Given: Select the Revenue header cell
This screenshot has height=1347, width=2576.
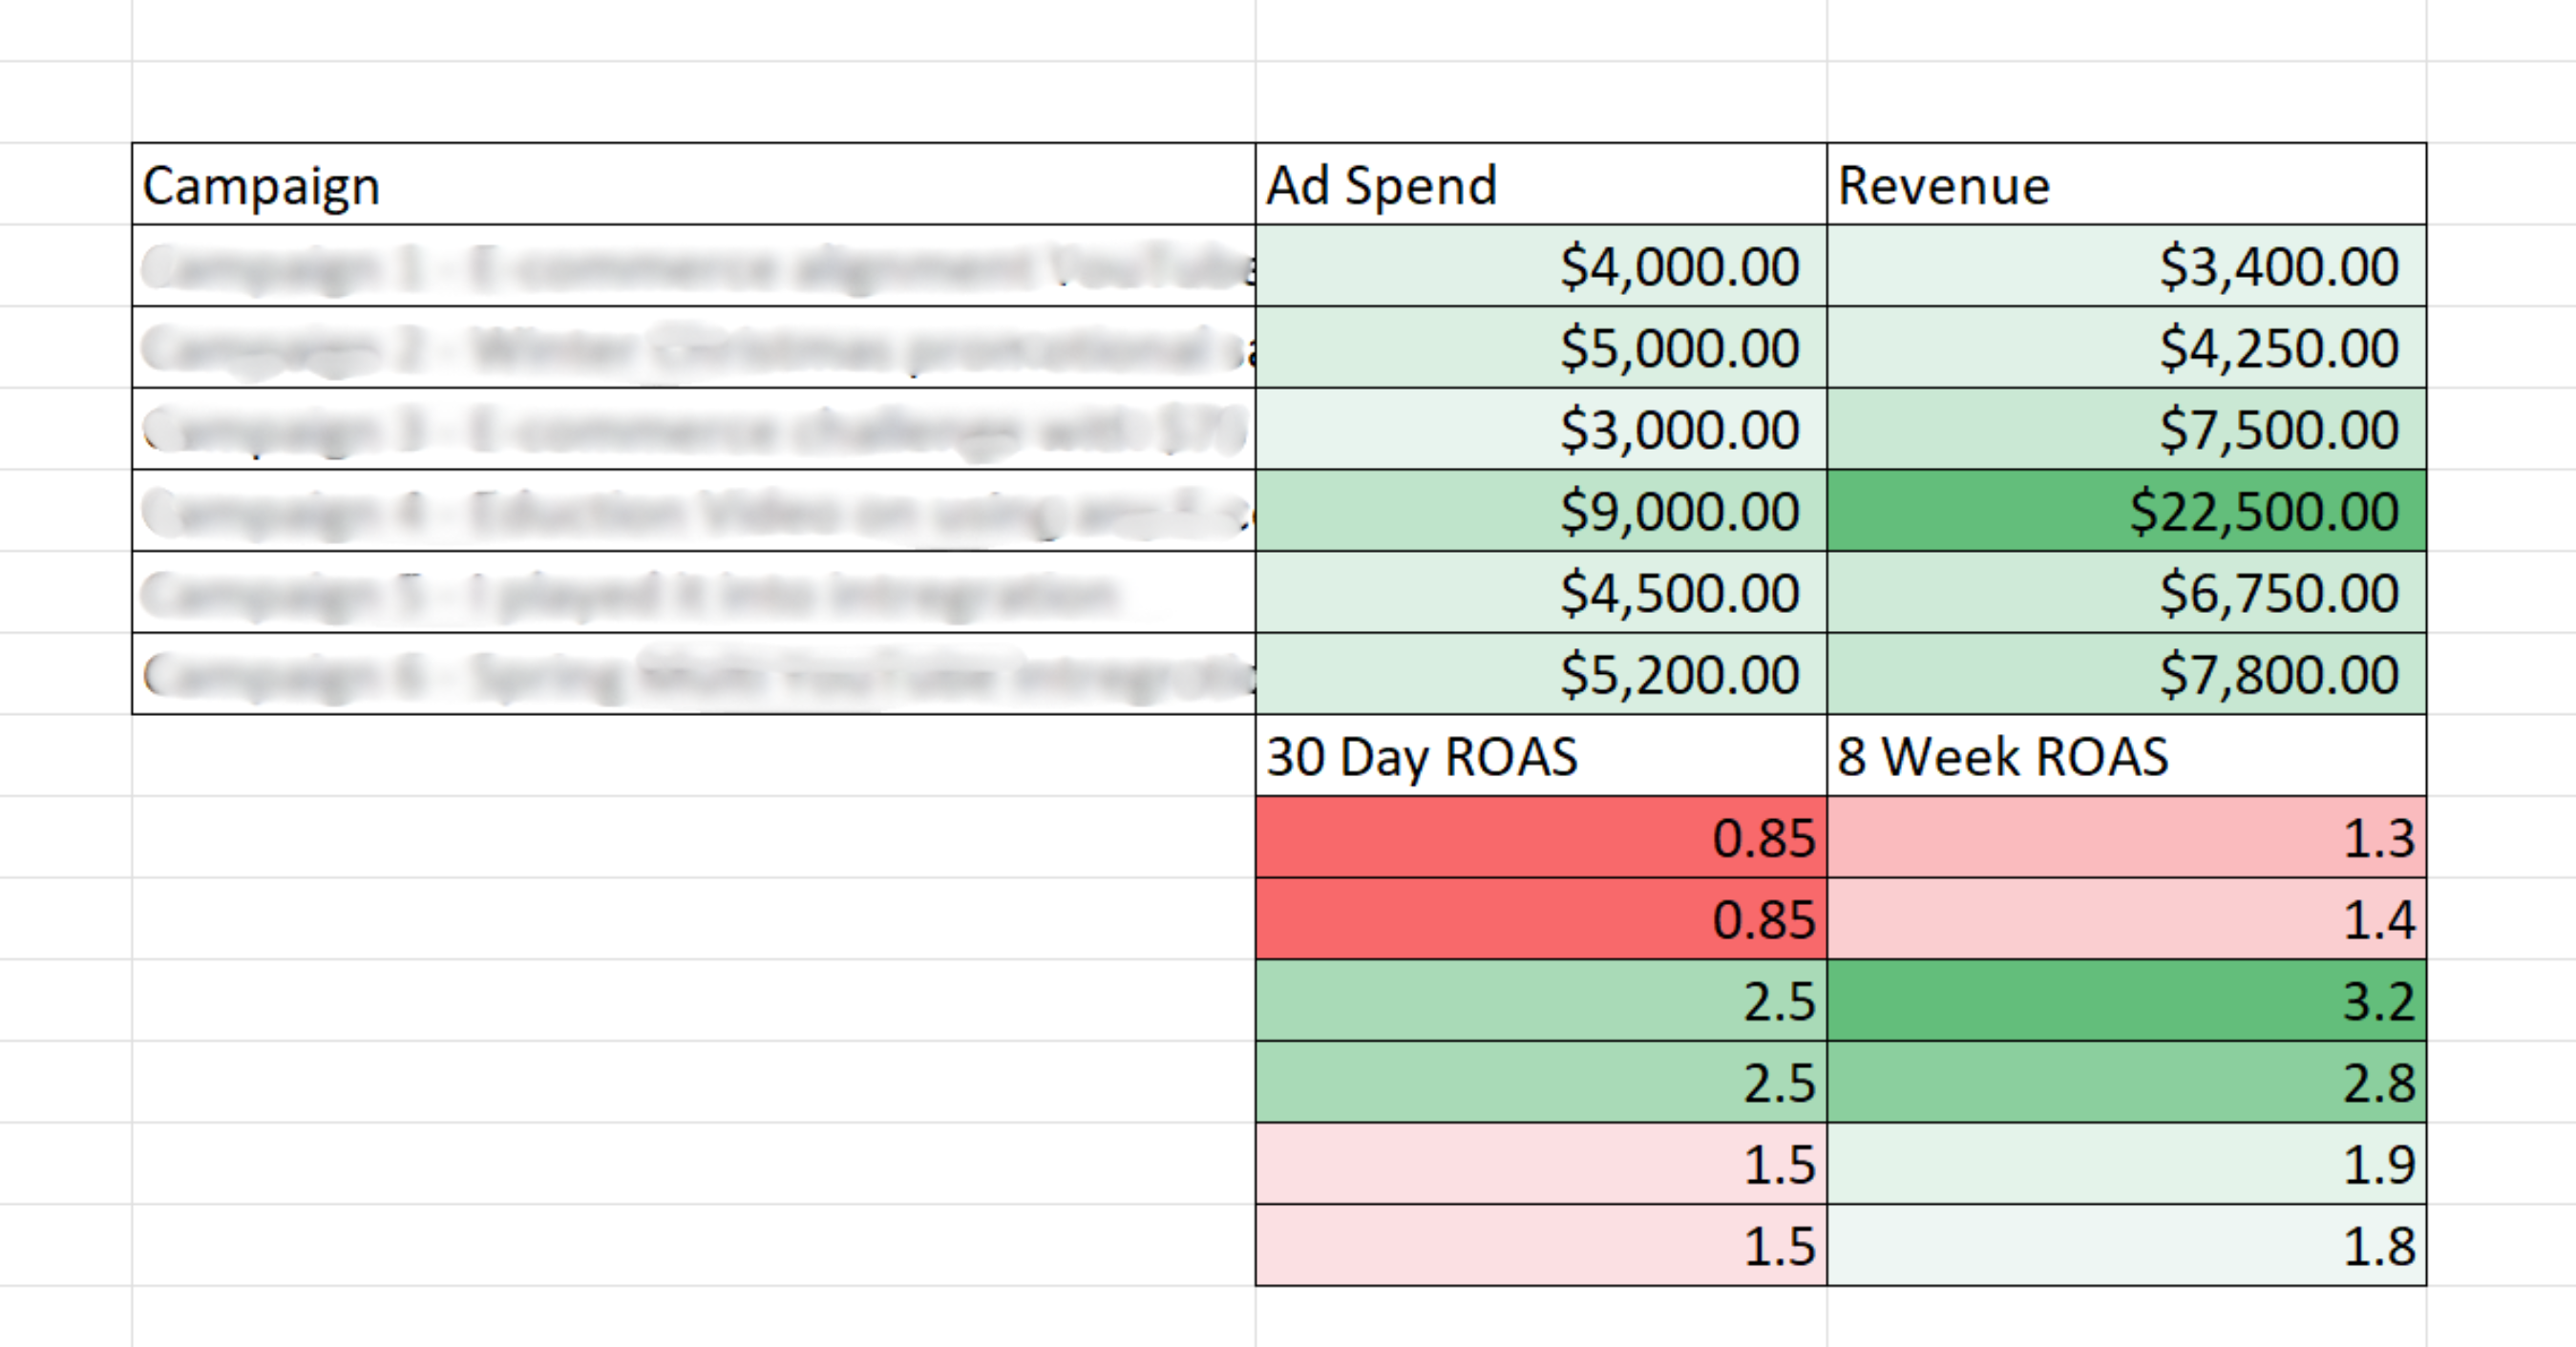Looking at the screenshot, I should (x=2125, y=185).
